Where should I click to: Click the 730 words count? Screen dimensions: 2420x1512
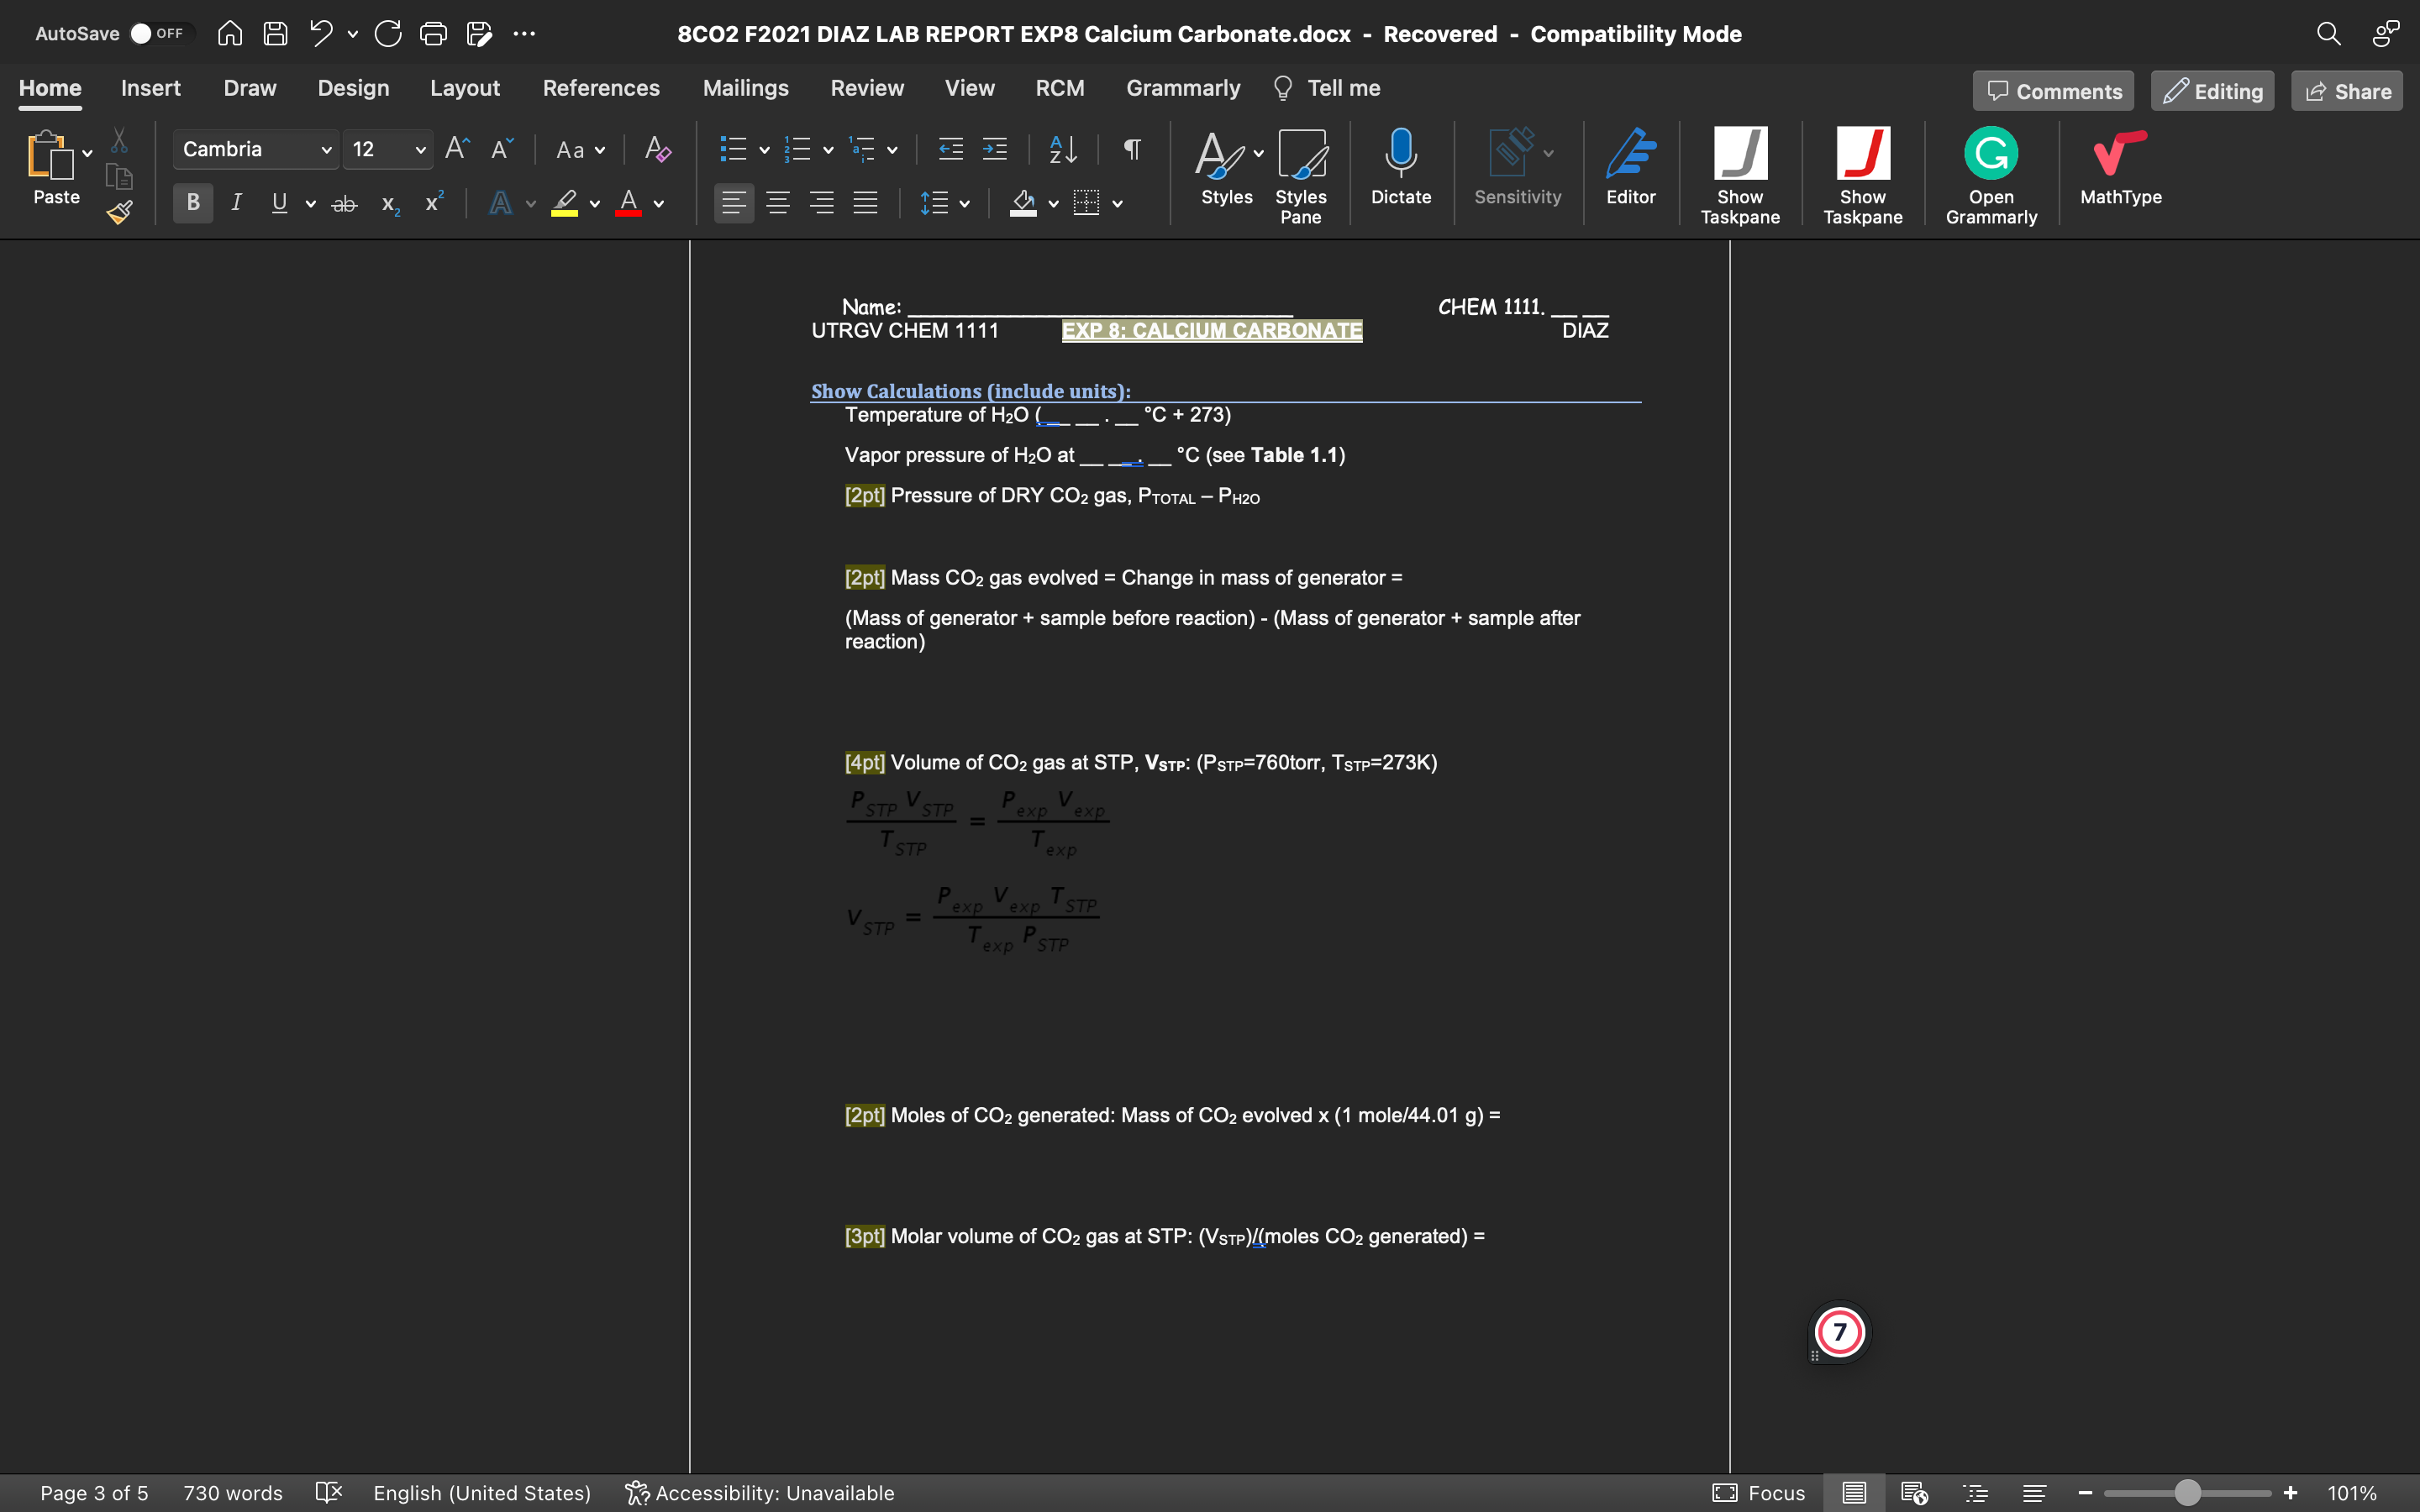tap(233, 1493)
